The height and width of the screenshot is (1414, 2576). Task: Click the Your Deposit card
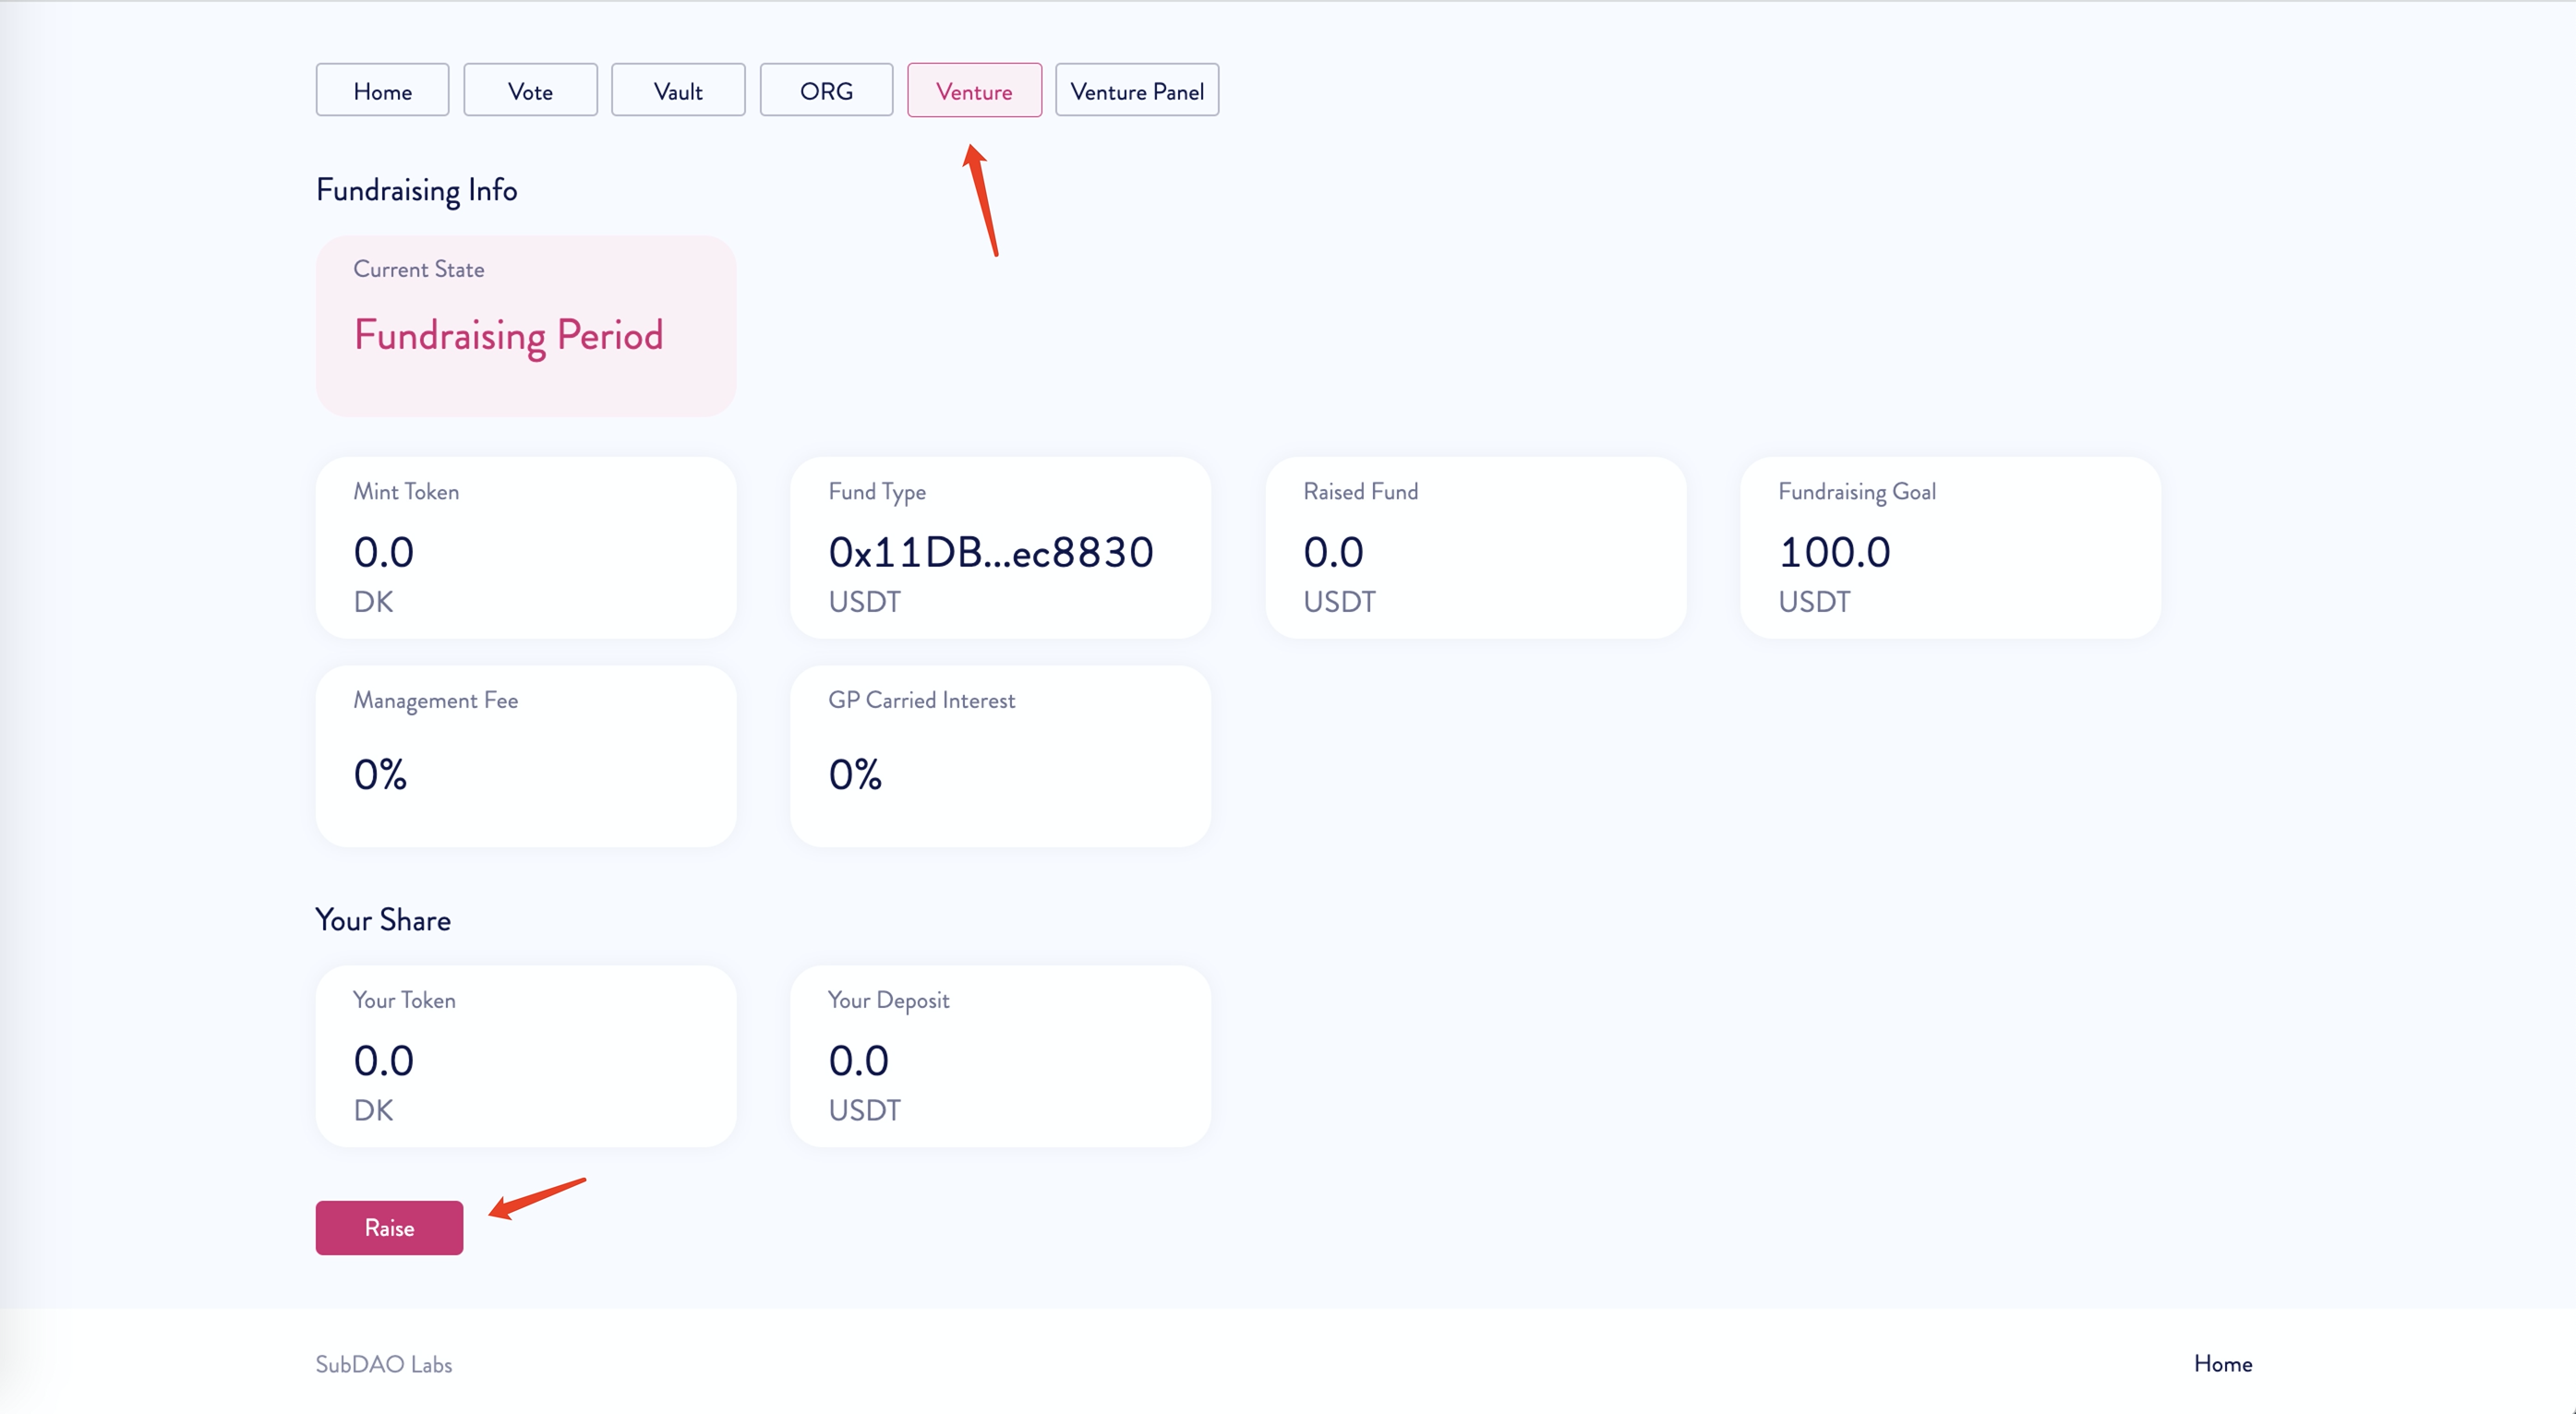[1000, 1056]
